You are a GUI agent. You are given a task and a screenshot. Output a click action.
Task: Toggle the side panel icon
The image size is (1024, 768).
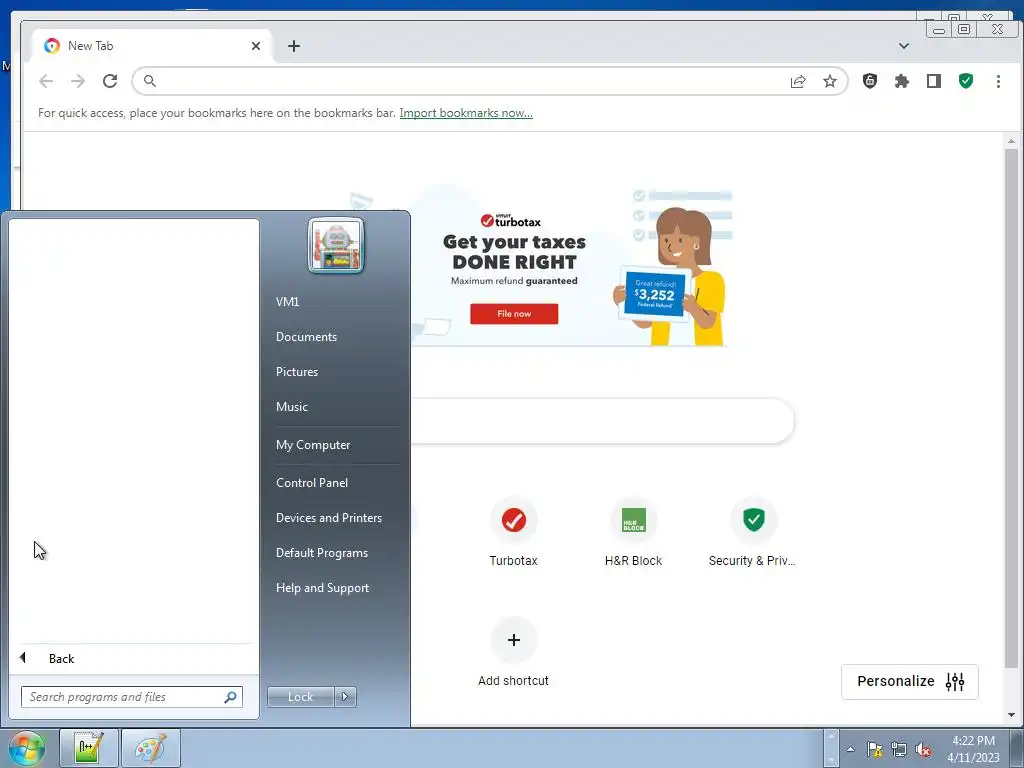(933, 81)
